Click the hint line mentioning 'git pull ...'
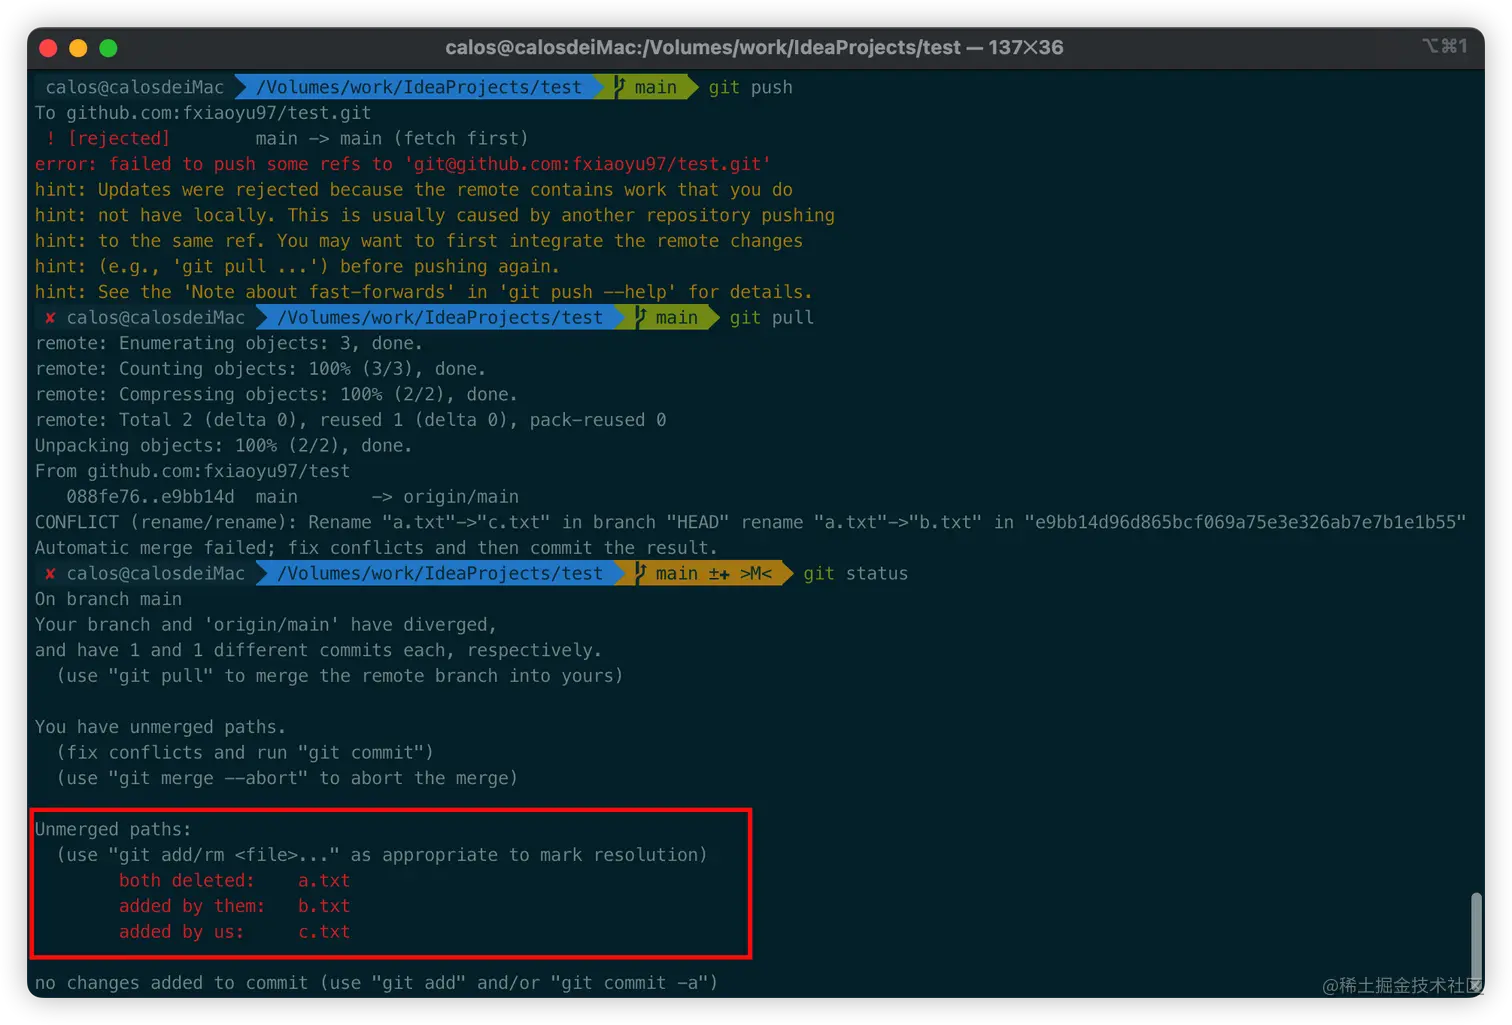The height and width of the screenshot is (1025, 1512). [298, 266]
